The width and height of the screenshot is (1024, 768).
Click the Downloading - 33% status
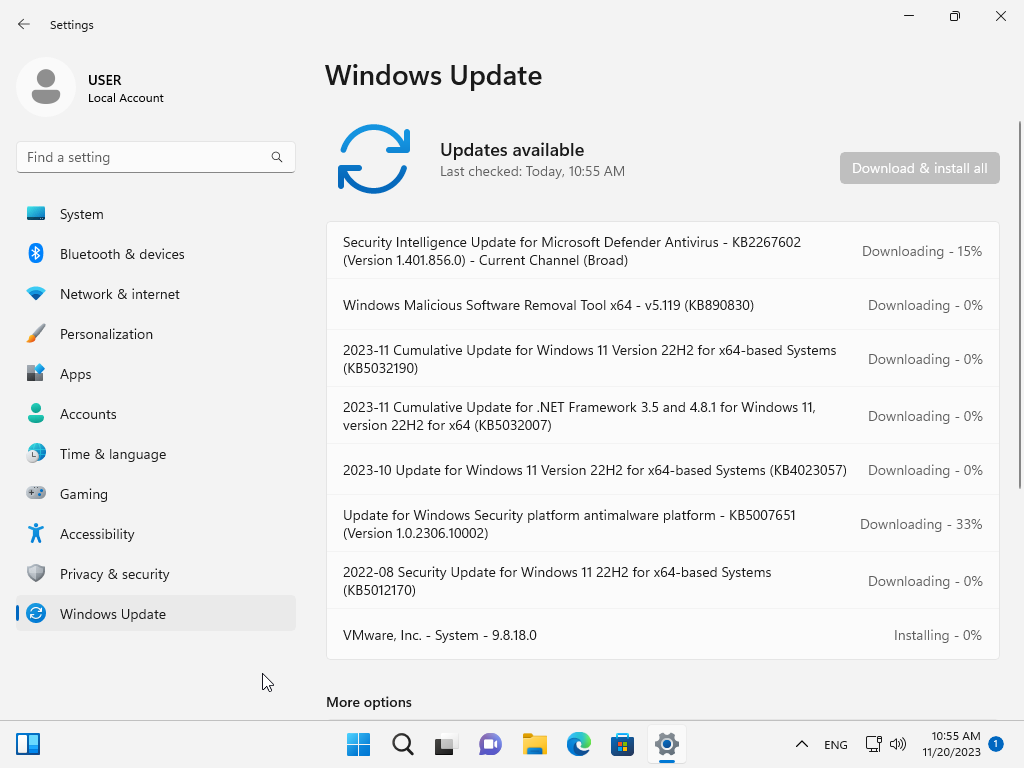921,524
